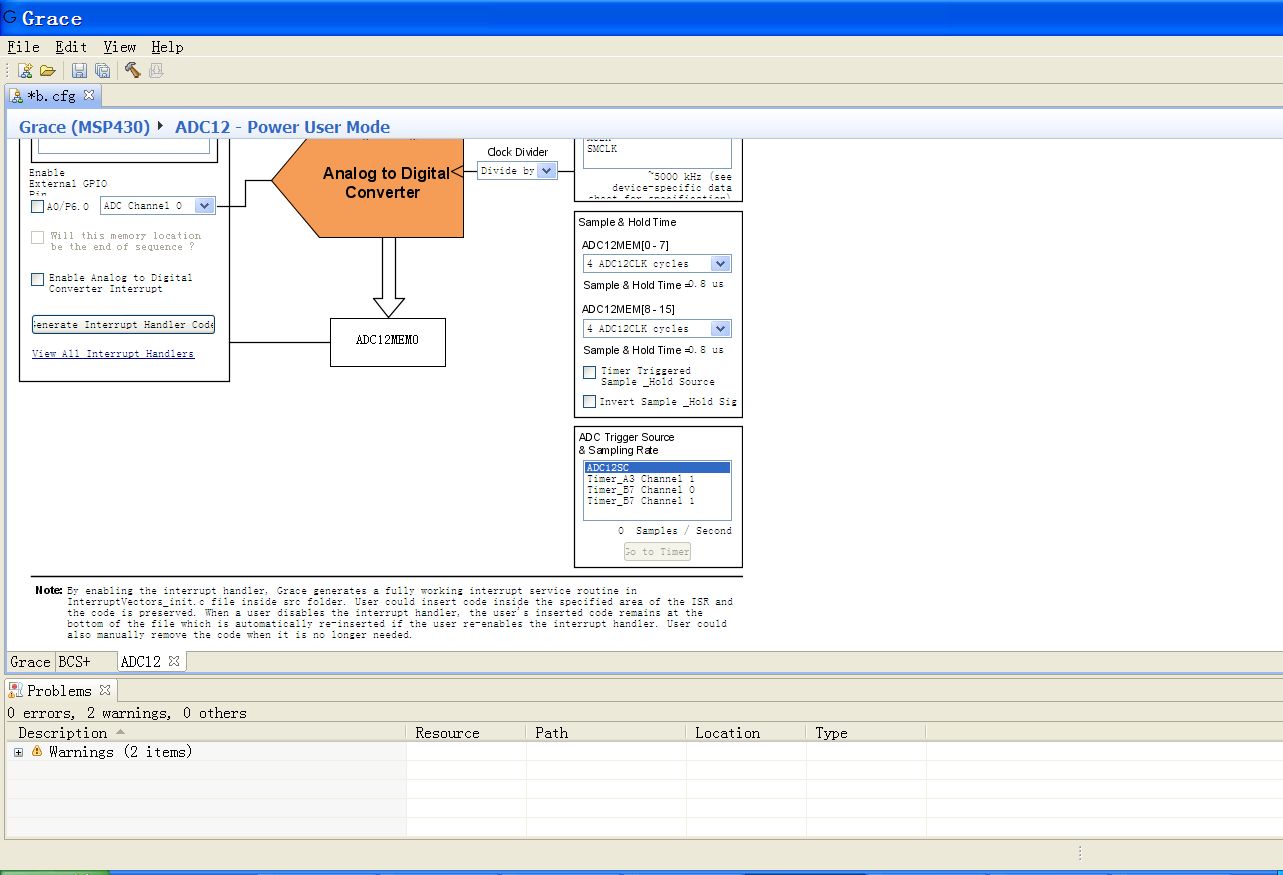Select Timer_B7 Channel 0 trigger source
The image size is (1283, 875).
(x=657, y=490)
